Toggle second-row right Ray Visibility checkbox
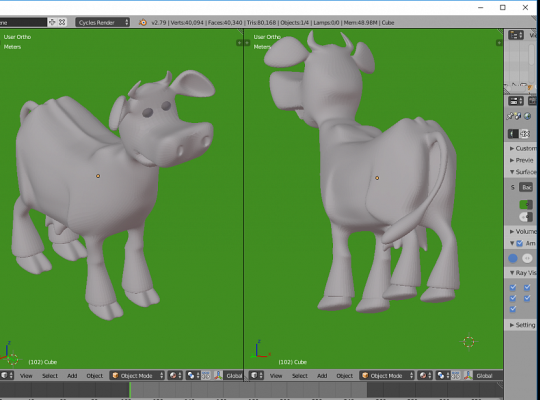This screenshot has height=400, width=540. pyautogui.click(x=527, y=298)
